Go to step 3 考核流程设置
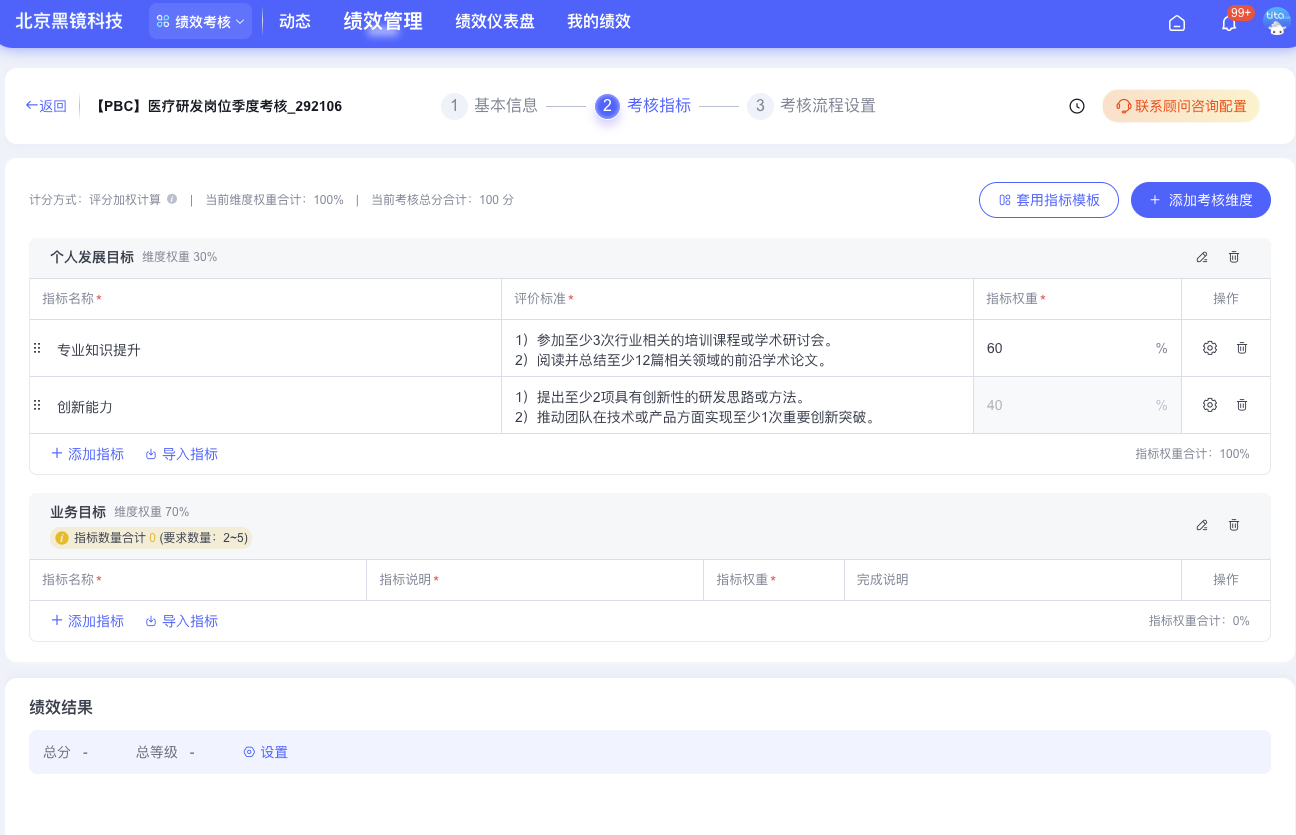The image size is (1296, 835). click(x=811, y=106)
